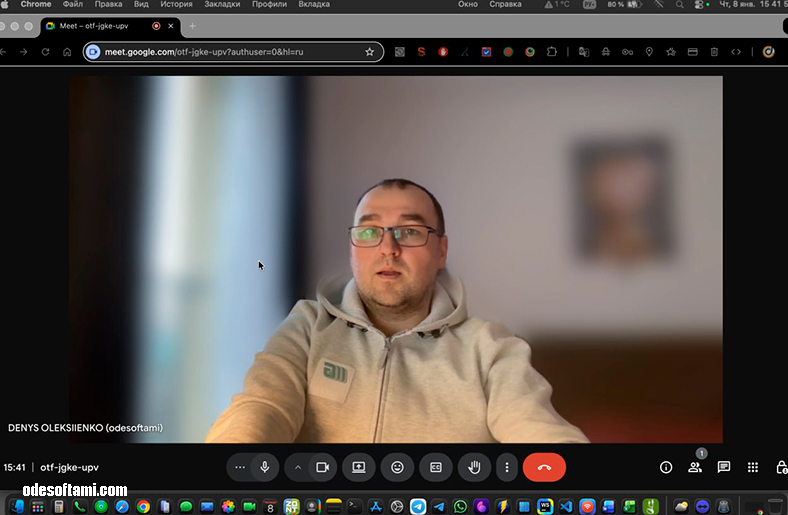Screen dimensions: 788x515
Task: Reload the Meet page
Action: [x=45, y=52]
